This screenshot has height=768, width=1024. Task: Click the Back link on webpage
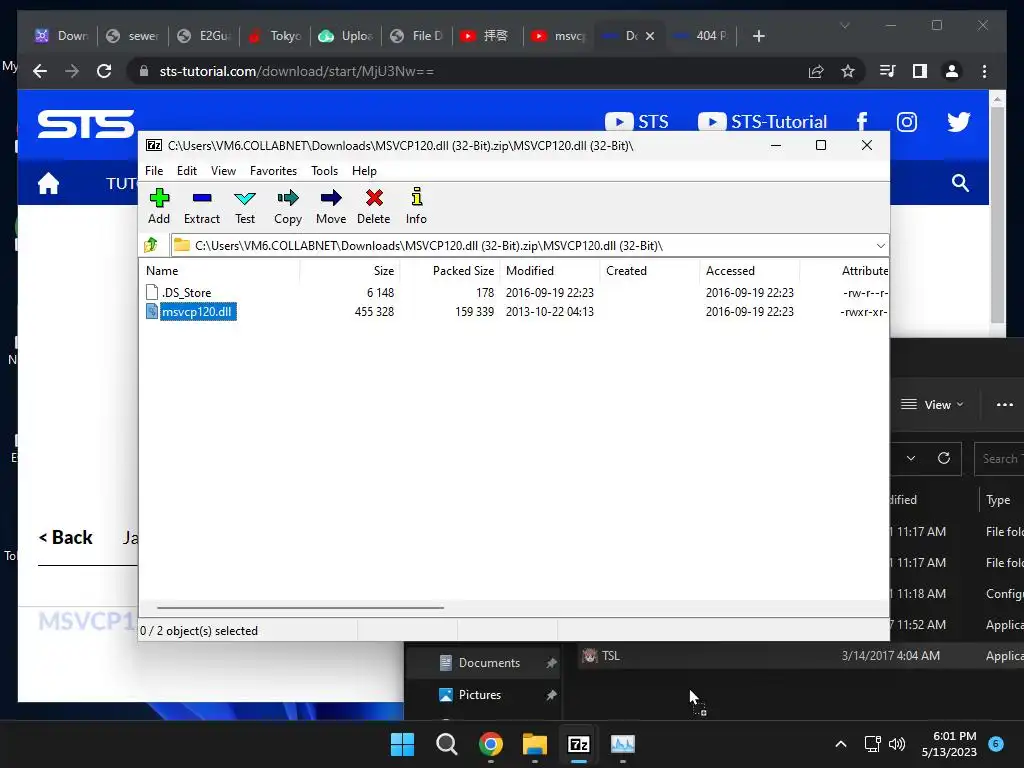pos(65,537)
